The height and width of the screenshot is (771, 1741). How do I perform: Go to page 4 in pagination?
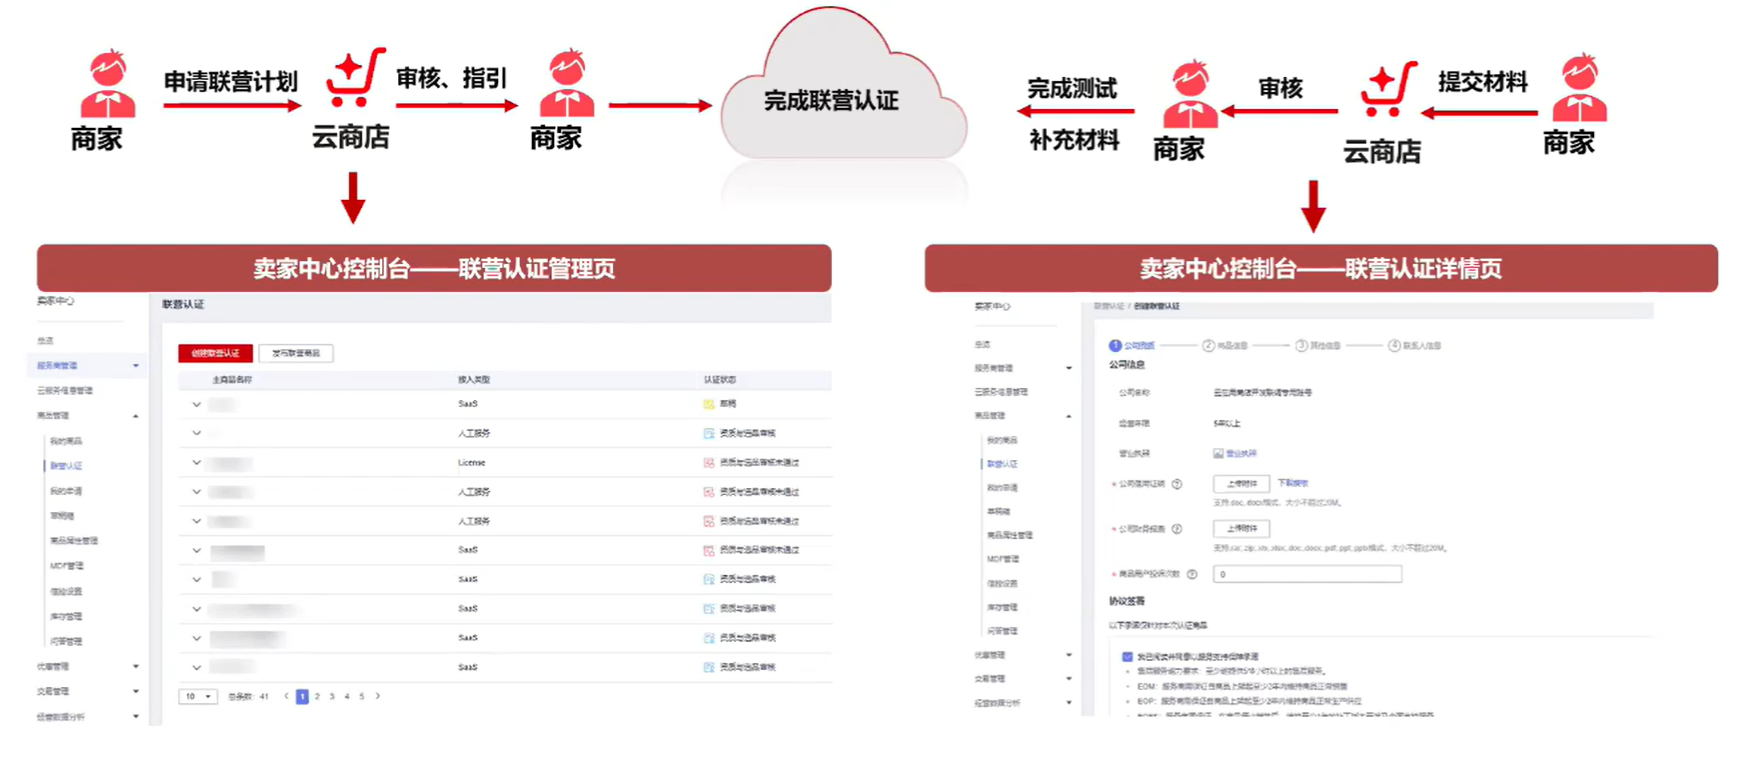[x=347, y=696]
